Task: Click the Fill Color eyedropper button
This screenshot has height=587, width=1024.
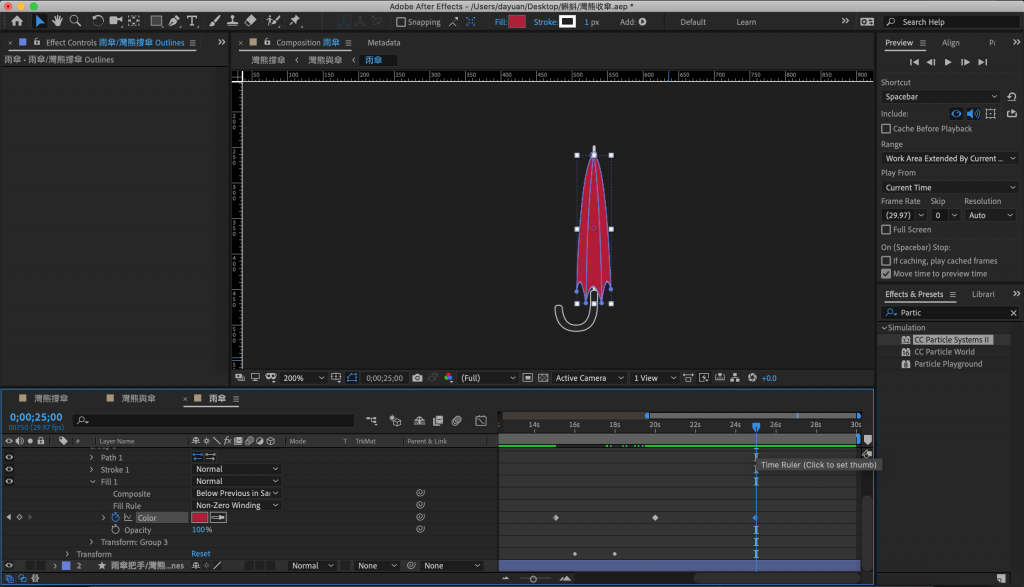Action: point(219,518)
